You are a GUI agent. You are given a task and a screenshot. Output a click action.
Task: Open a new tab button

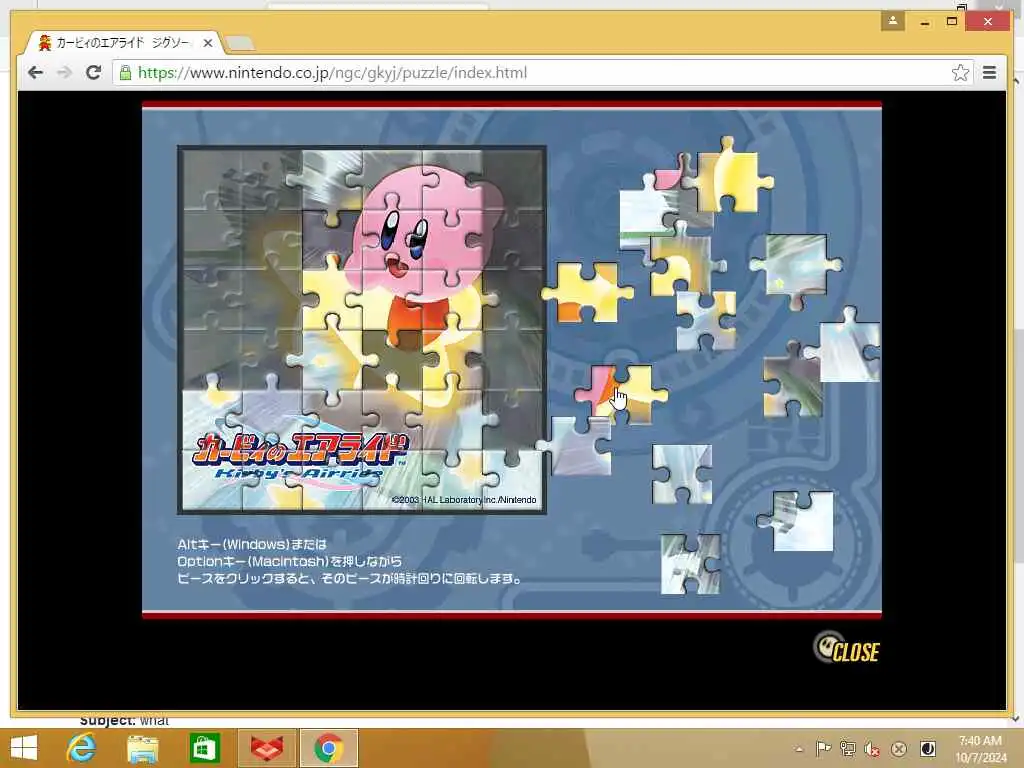[240, 44]
